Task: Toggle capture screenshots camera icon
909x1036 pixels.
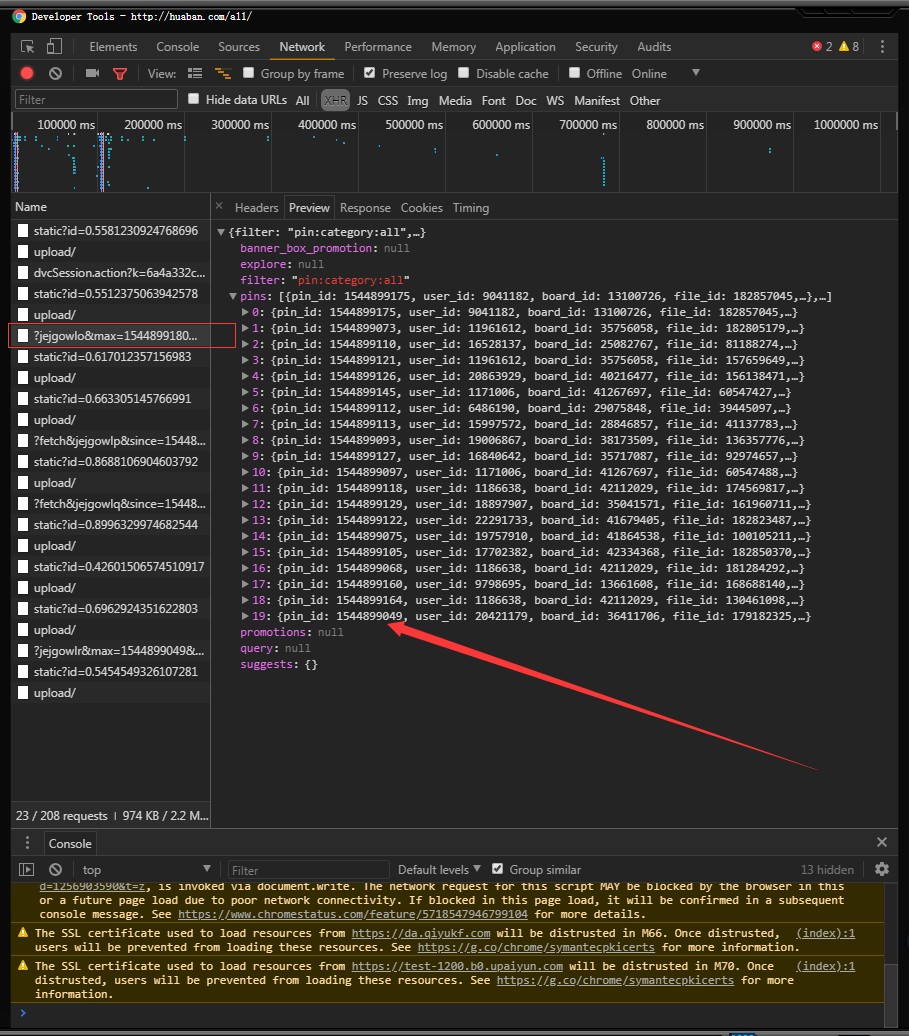Action: (92, 73)
